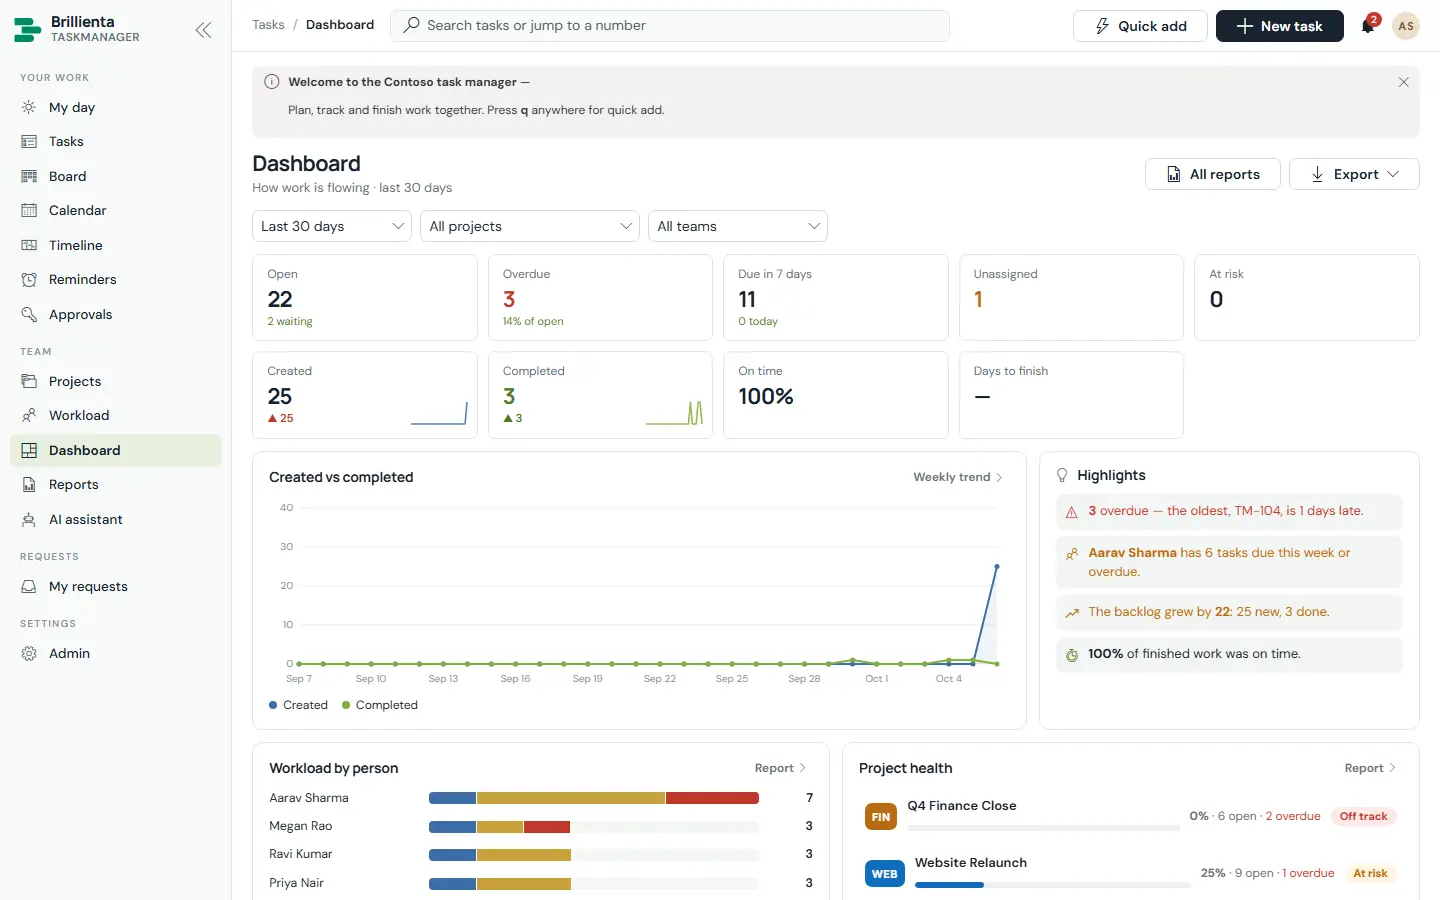The height and width of the screenshot is (900, 1440).
Task: Click Aarav Sharma's workload bar
Action: click(x=594, y=798)
